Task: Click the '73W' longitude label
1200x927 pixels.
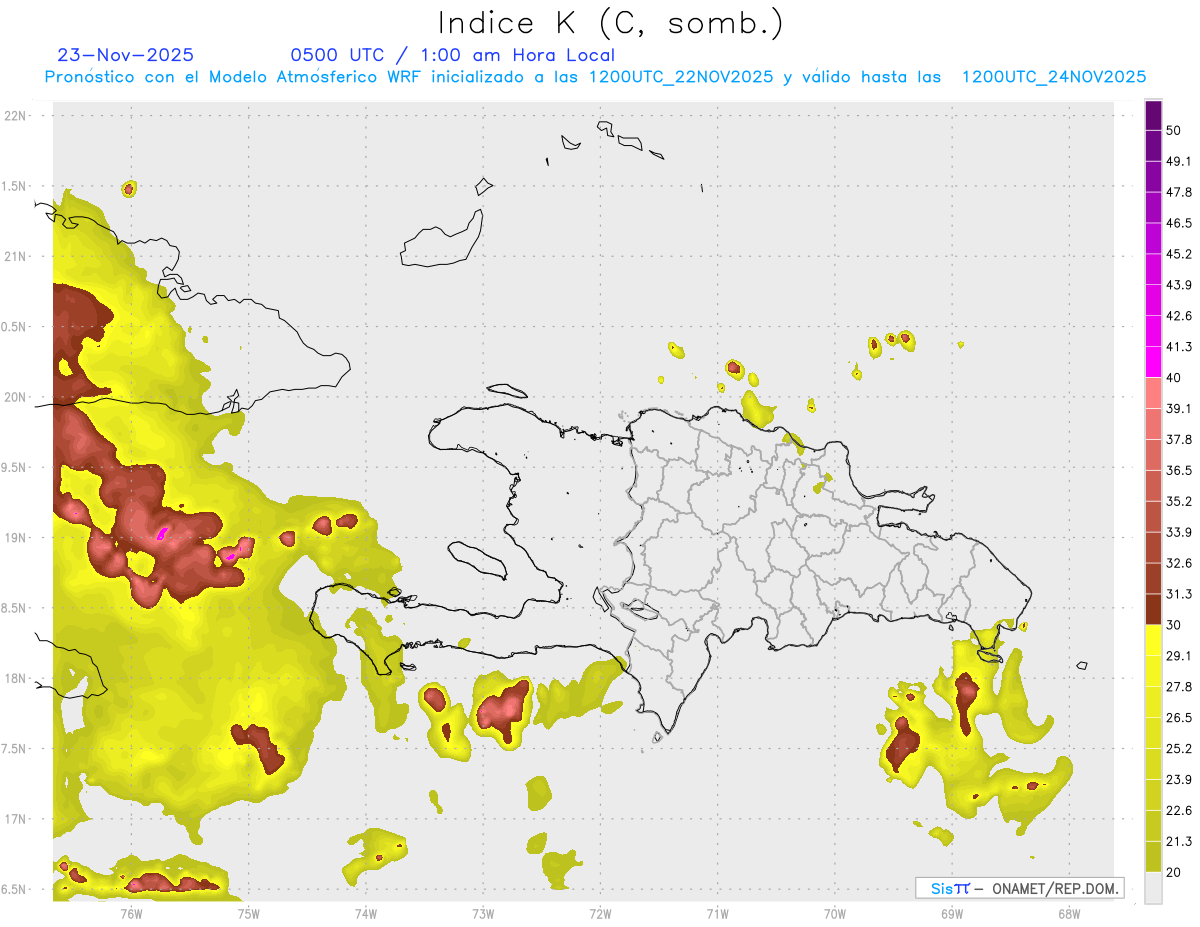Action: point(483,913)
